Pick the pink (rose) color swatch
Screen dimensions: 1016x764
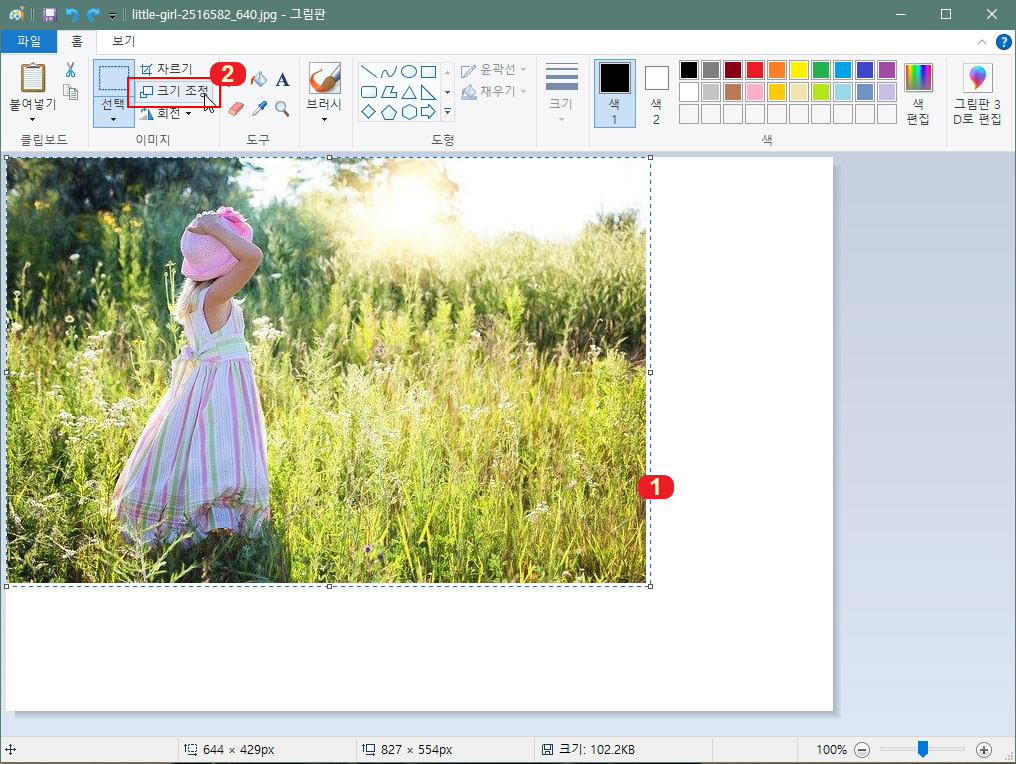point(755,92)
